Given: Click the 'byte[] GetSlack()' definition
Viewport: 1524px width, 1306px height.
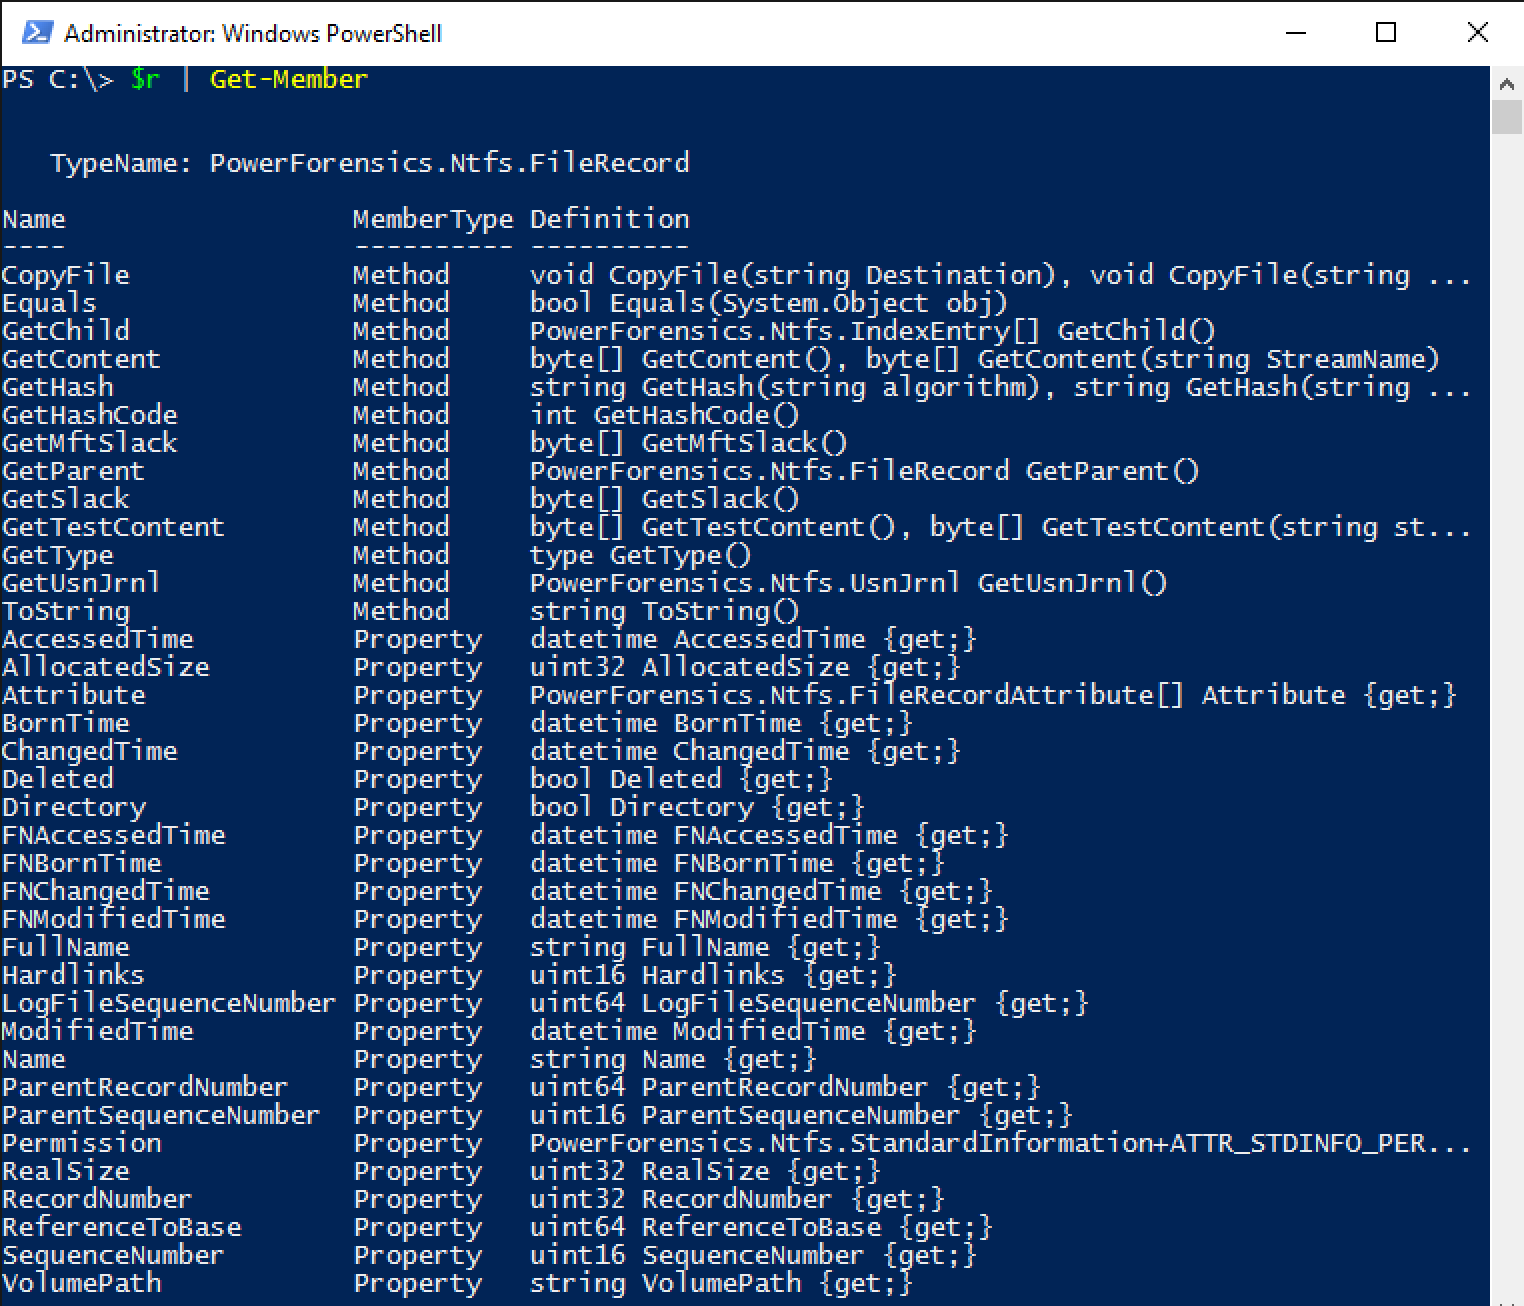Looking at the screenshot, I should point(665,499).
